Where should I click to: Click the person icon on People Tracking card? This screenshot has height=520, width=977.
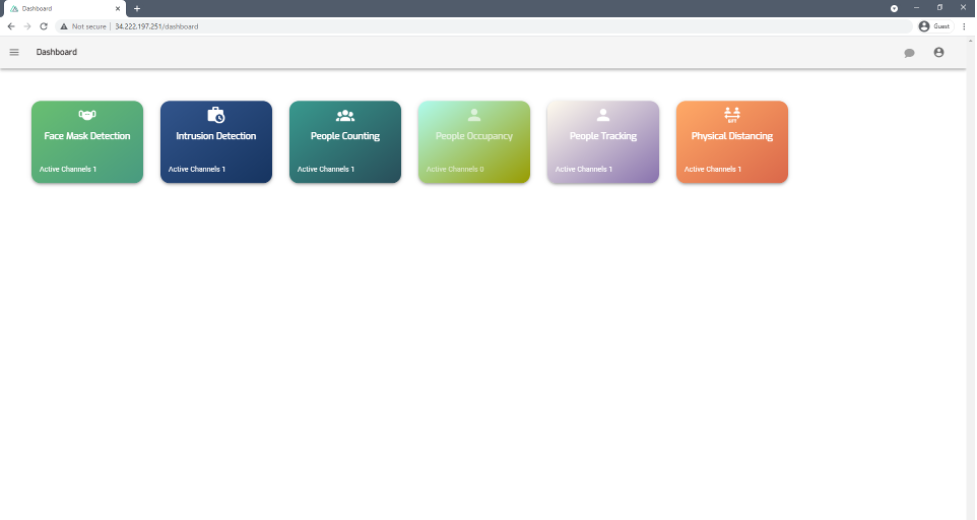(x=603, y=115)
